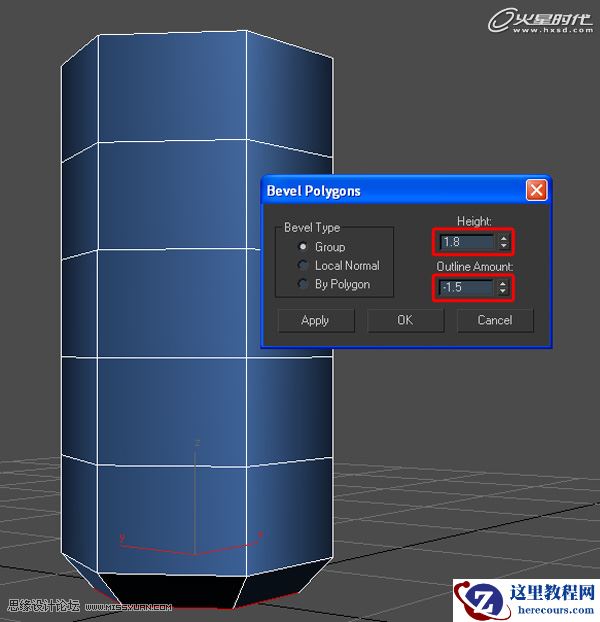Viewport: 600px width, 622px height.
Task: Cancel the Bevel Polygons dialog
Action: 494,320
